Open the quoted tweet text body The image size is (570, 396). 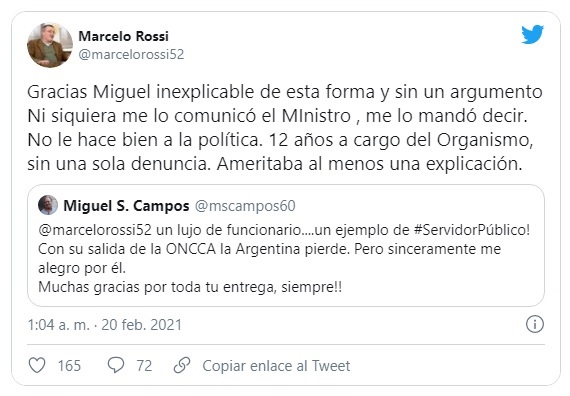click(x=284, y=259)
